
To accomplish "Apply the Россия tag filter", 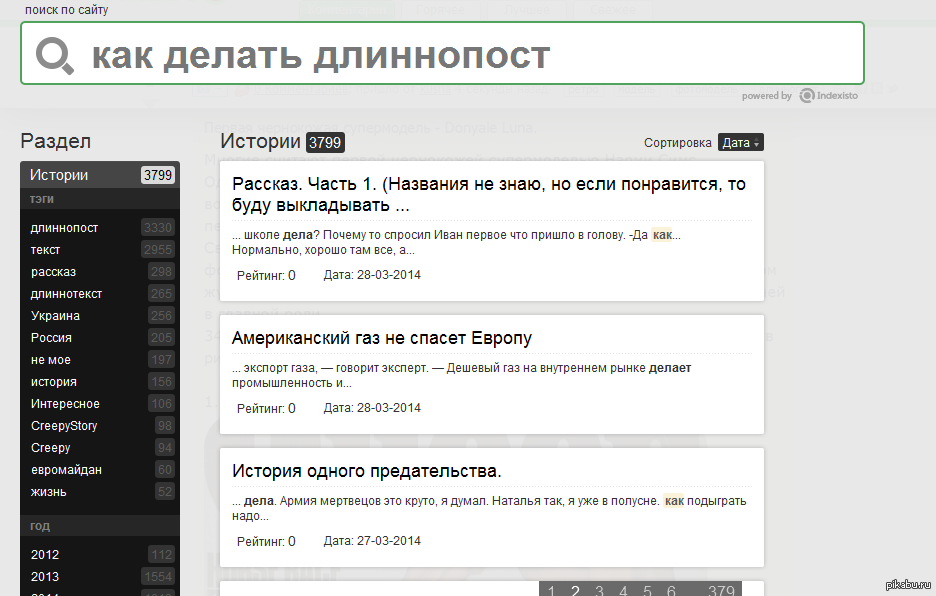I will 51,338.
